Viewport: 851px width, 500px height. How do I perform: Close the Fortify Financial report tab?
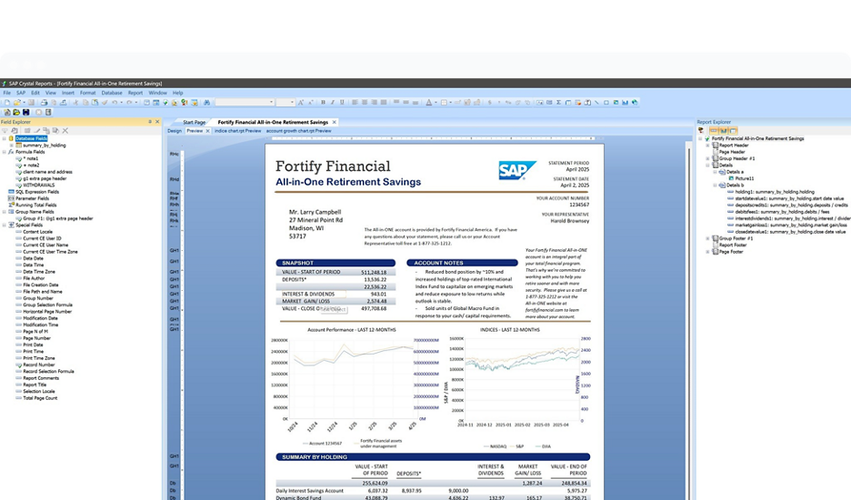pos(334,122)
